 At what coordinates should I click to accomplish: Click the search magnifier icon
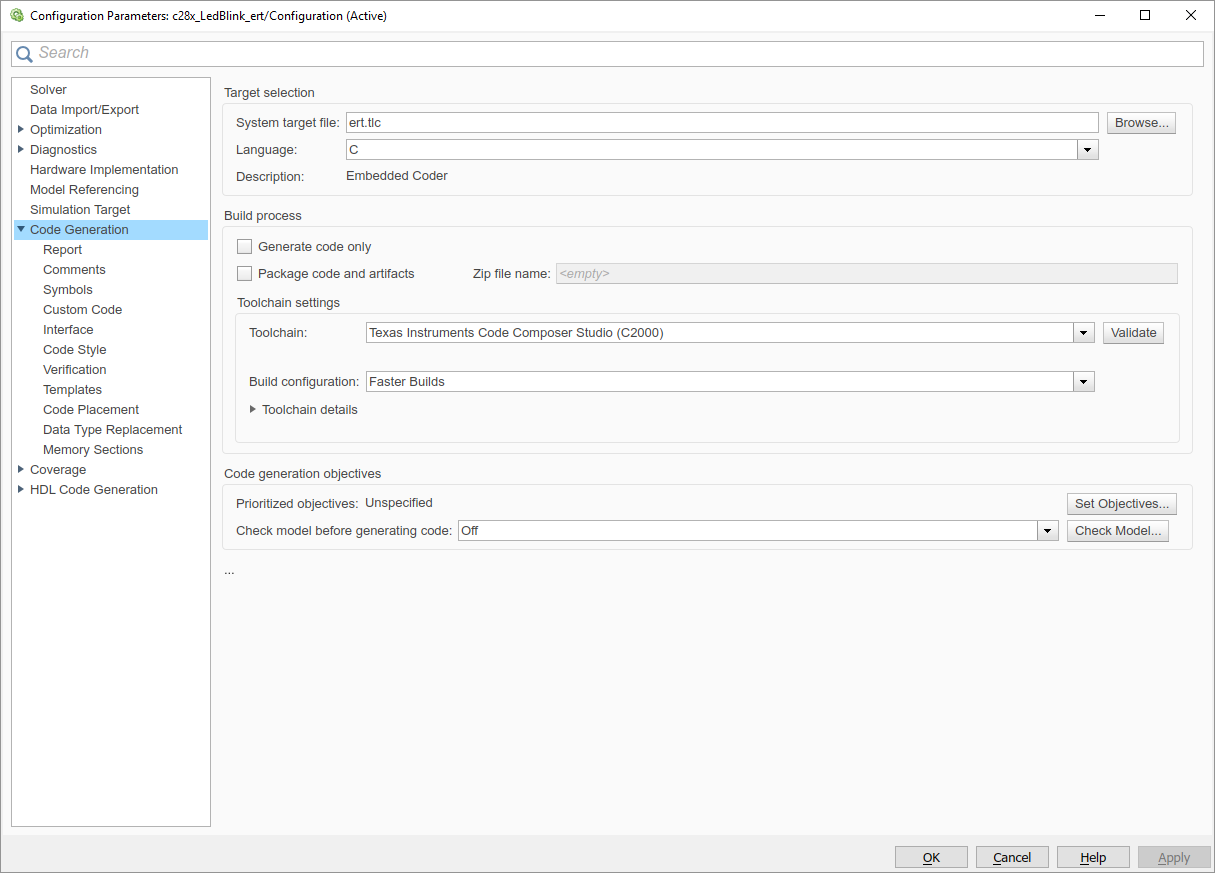pos(25,54)
